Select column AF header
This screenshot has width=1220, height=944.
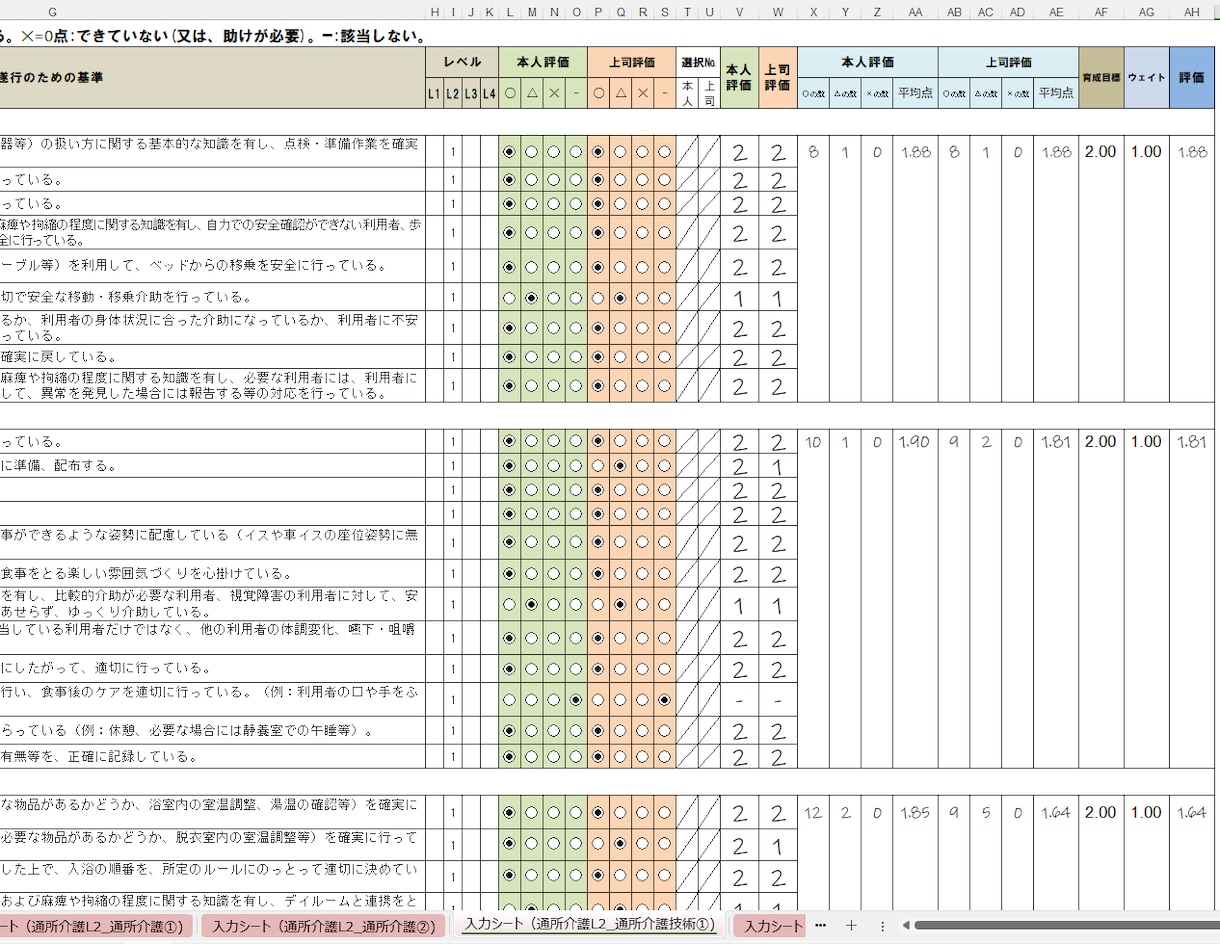[1101, 11]
